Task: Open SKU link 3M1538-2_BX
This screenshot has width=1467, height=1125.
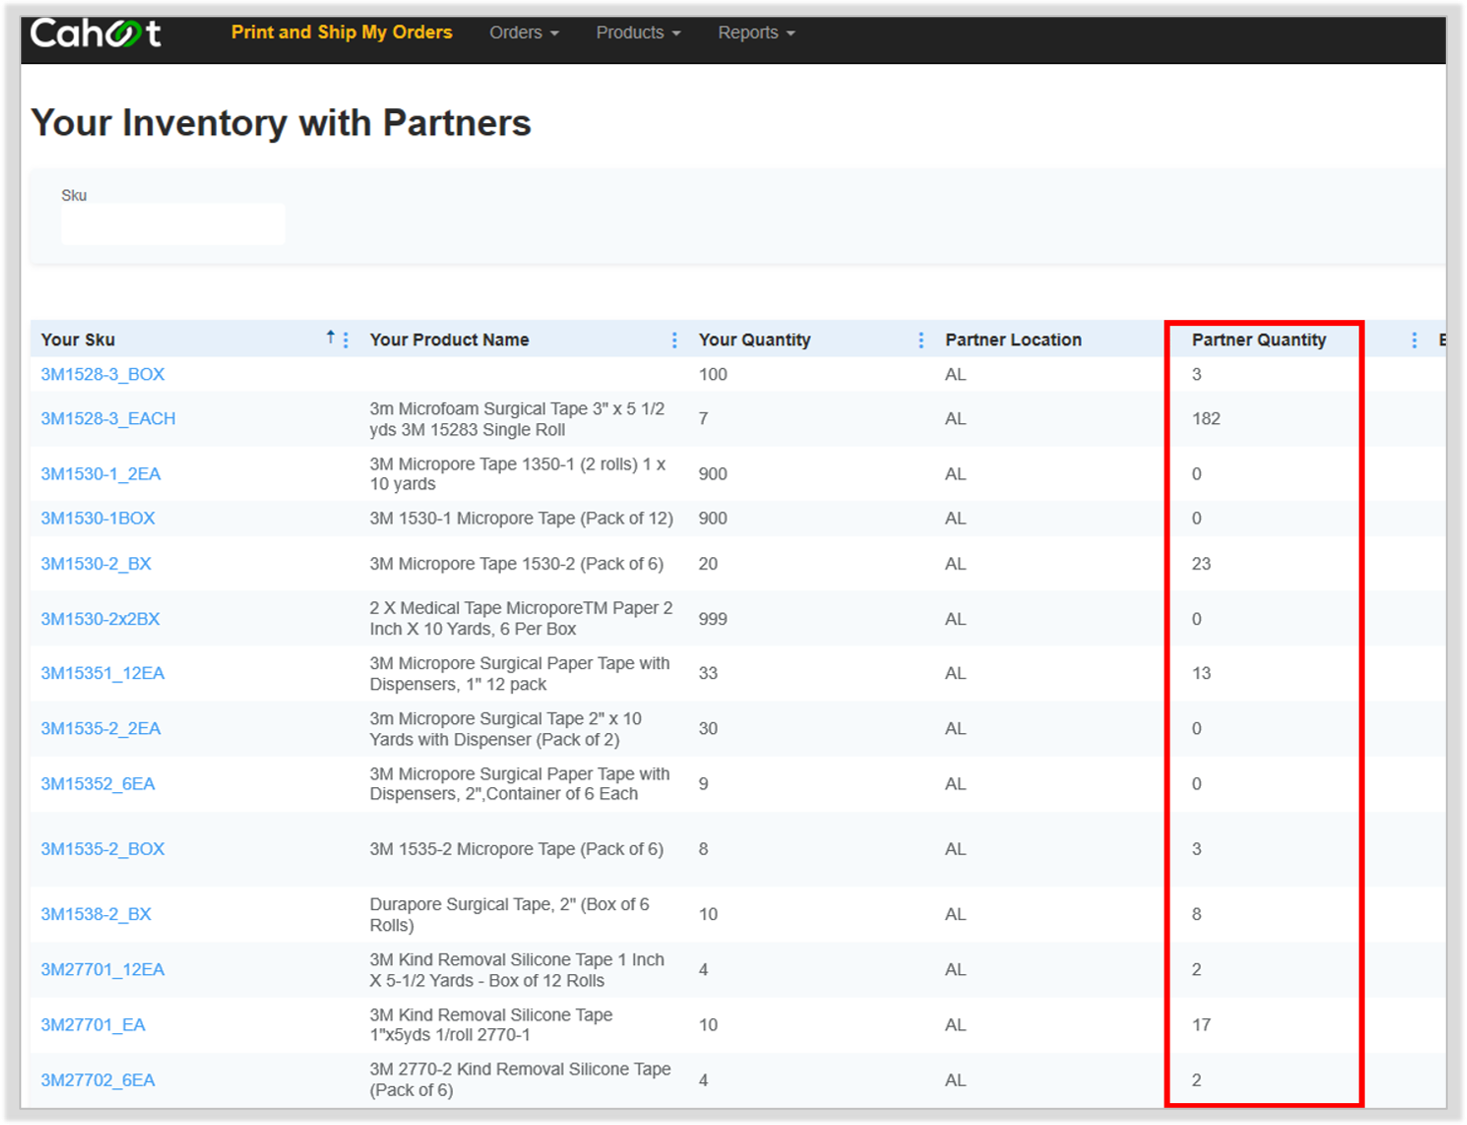Action: click(x=96, y=914)
